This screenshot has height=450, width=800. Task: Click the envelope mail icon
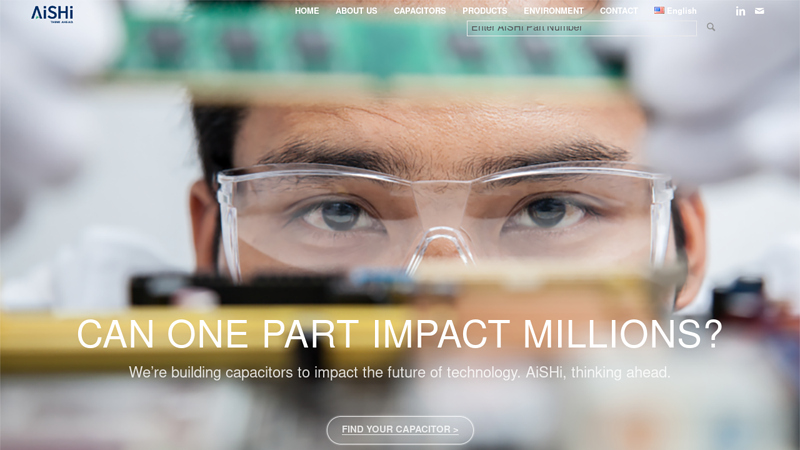point(759,11)
